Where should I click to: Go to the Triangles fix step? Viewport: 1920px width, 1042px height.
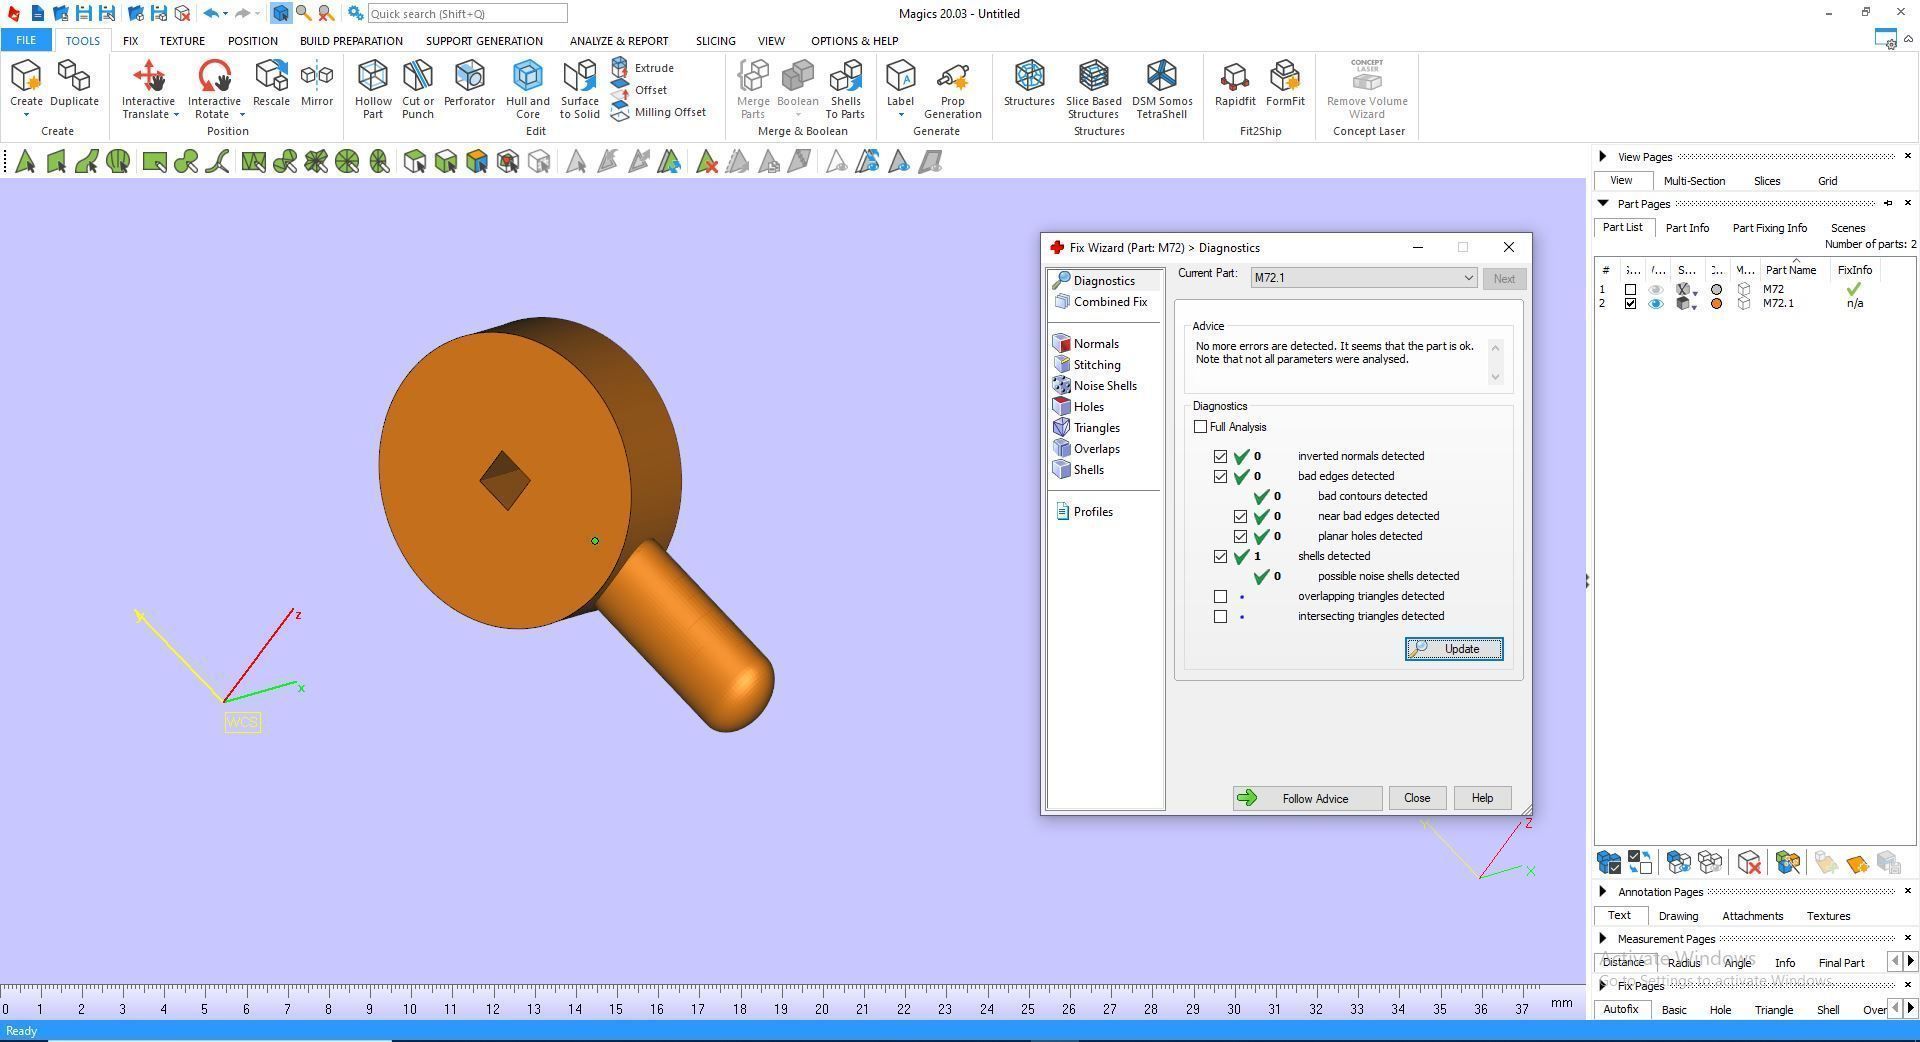point(1087,428)
